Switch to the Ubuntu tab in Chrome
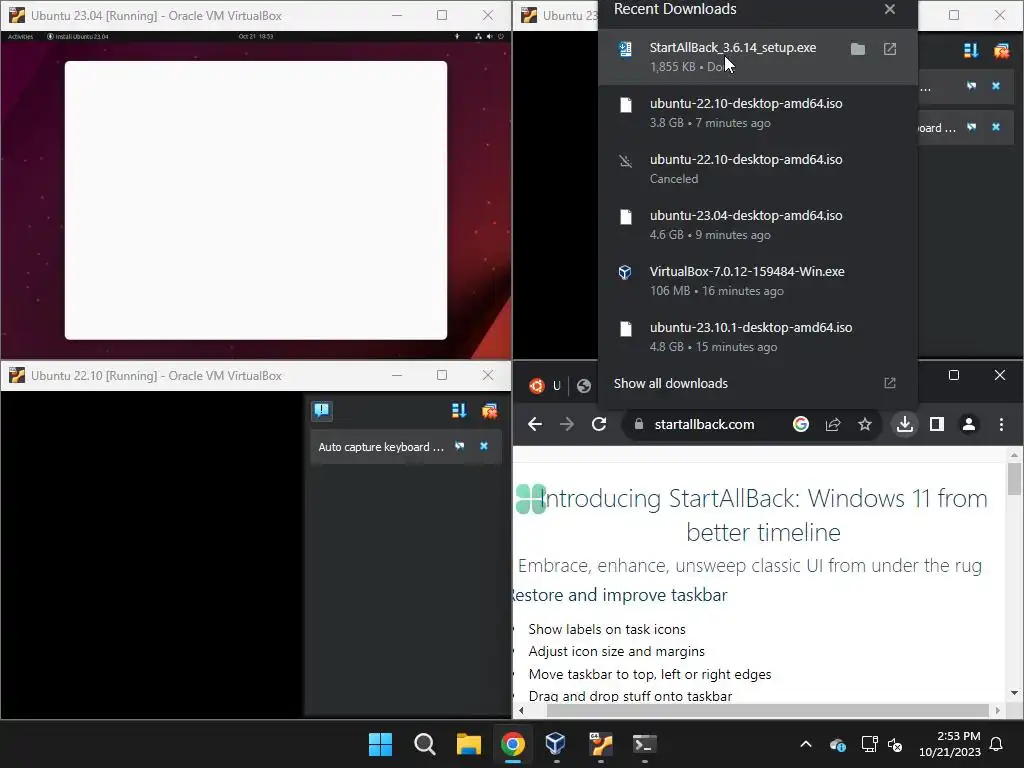The height and width of the screenshot is (768, 1024). [x=545, y=386]
